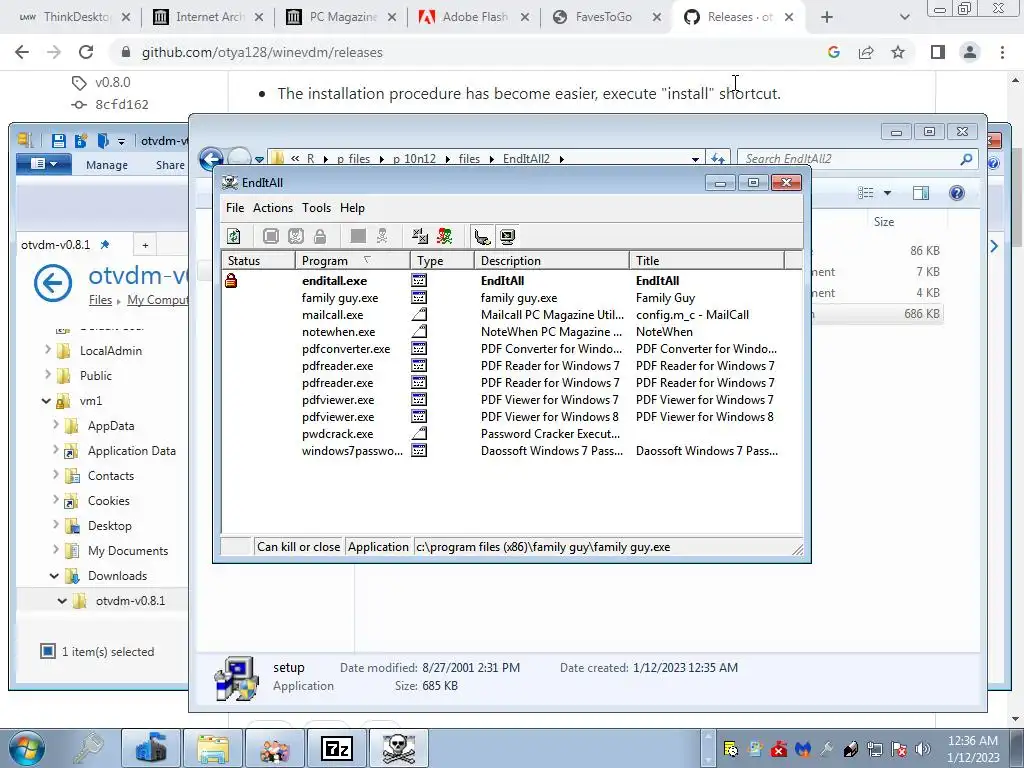The image size is (1024, 768).
Task: Expand the AppData folder in the tree
Action: tap(56, 425)
